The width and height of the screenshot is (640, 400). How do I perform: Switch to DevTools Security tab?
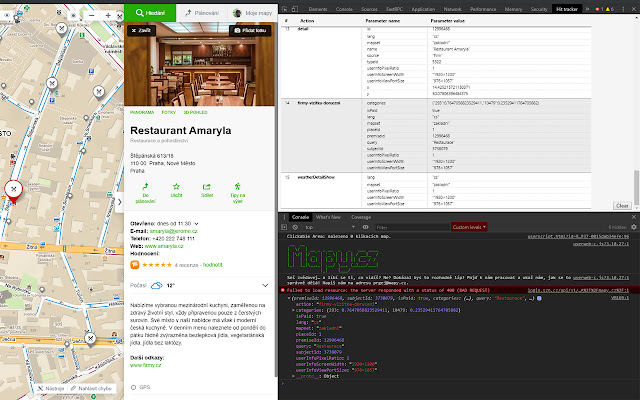pos(539,9)
